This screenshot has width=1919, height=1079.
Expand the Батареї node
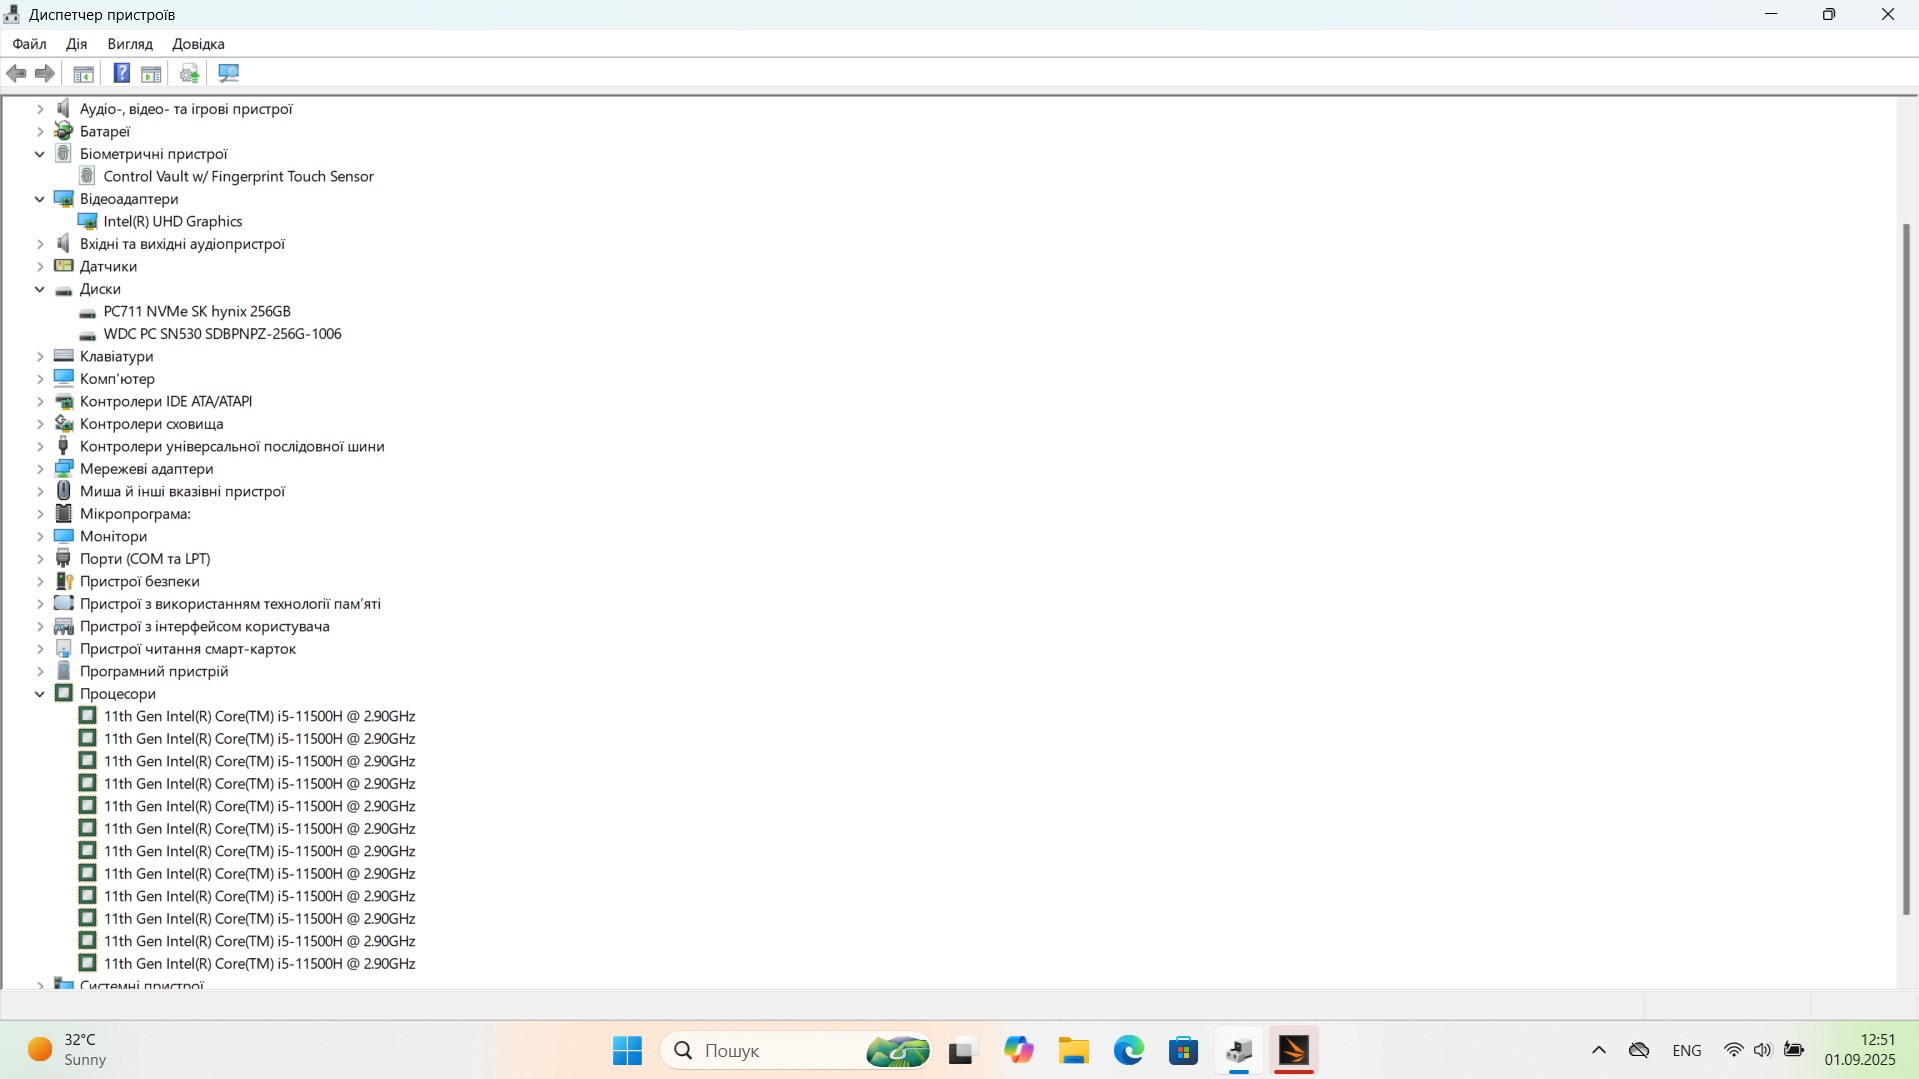click(40, 131)
